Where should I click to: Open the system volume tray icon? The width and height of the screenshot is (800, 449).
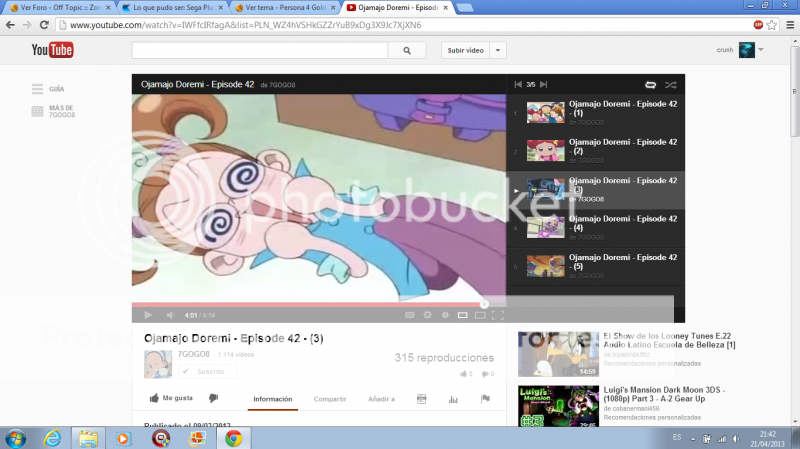click(736, 439)
